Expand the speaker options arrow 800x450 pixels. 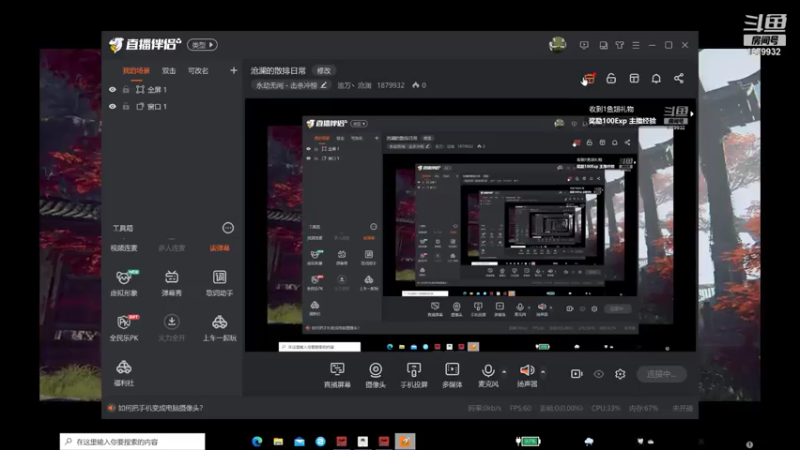click(543, 372)
